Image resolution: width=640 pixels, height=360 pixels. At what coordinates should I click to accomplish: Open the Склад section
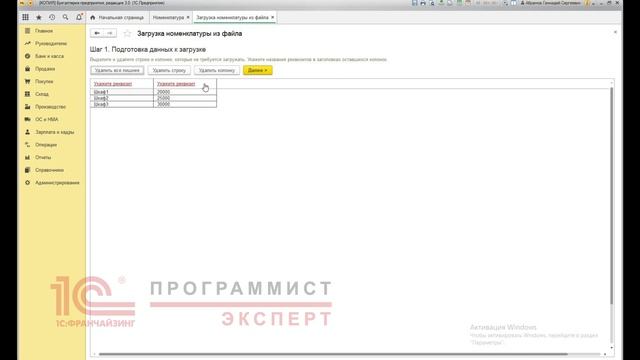[x=42, y=94]
